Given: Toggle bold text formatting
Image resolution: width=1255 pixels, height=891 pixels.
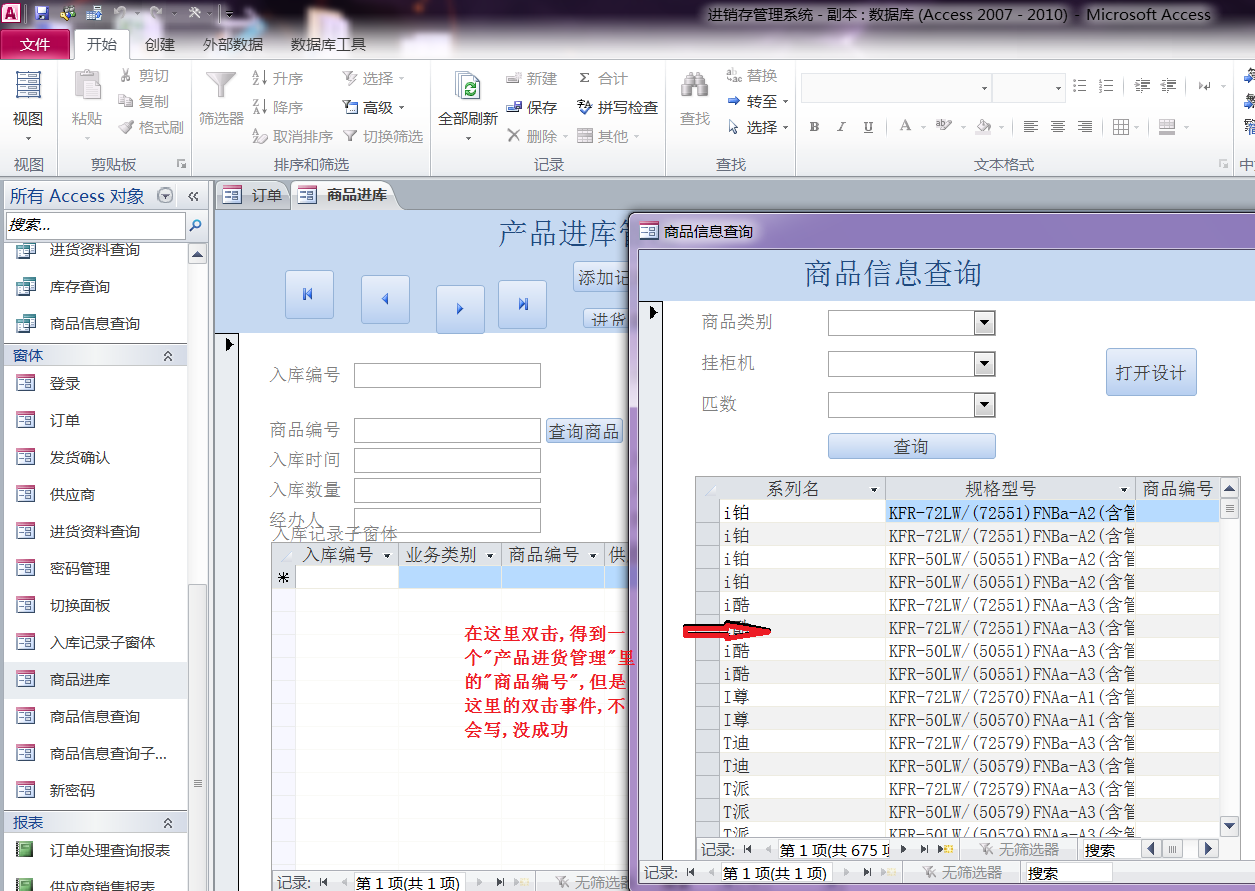Looking at the screenshot, I should pos(814,127).
